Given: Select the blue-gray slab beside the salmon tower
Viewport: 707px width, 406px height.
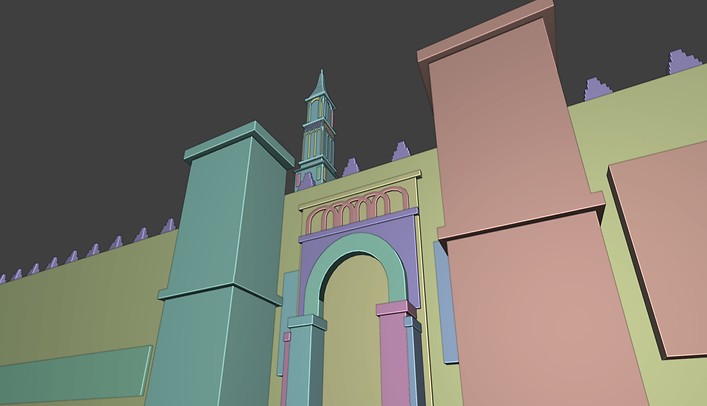Looking at the screenshot, I should pyautogui.click(x=445, y=302).
